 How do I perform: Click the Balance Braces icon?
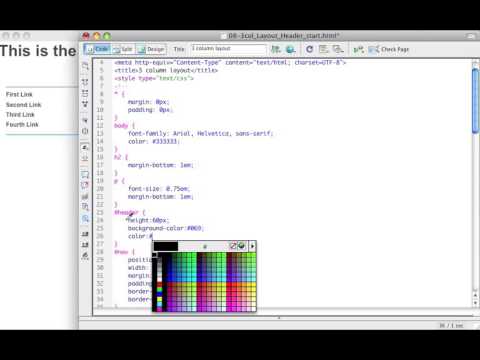85,131
